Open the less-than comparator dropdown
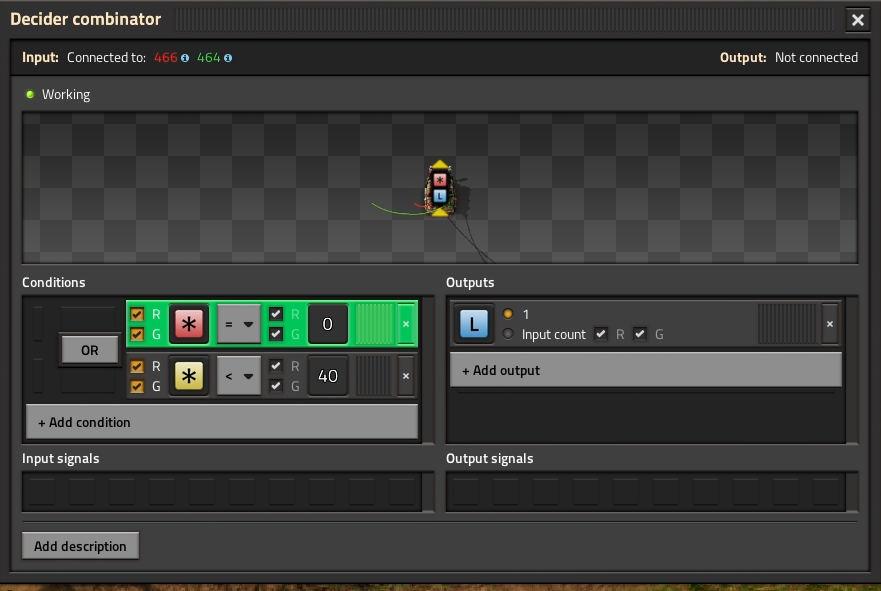 pyautogui.click(x=239, y=376)
